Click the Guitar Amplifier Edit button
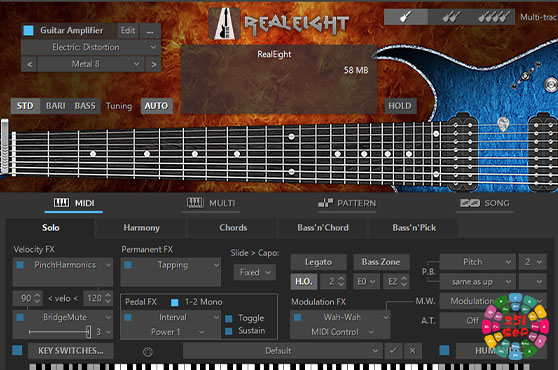 point(128,31)
